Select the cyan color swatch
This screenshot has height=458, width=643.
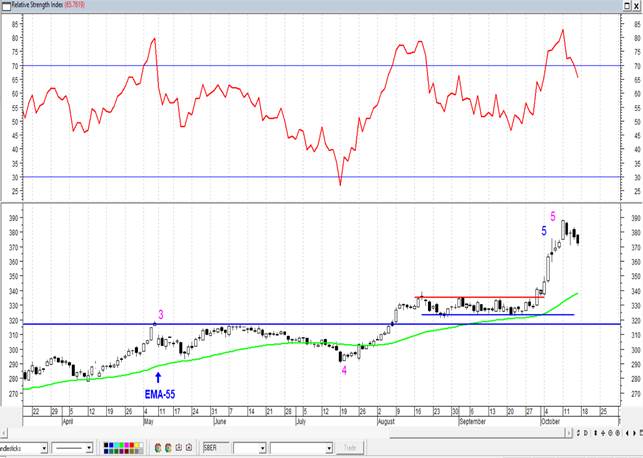(116, 445)
